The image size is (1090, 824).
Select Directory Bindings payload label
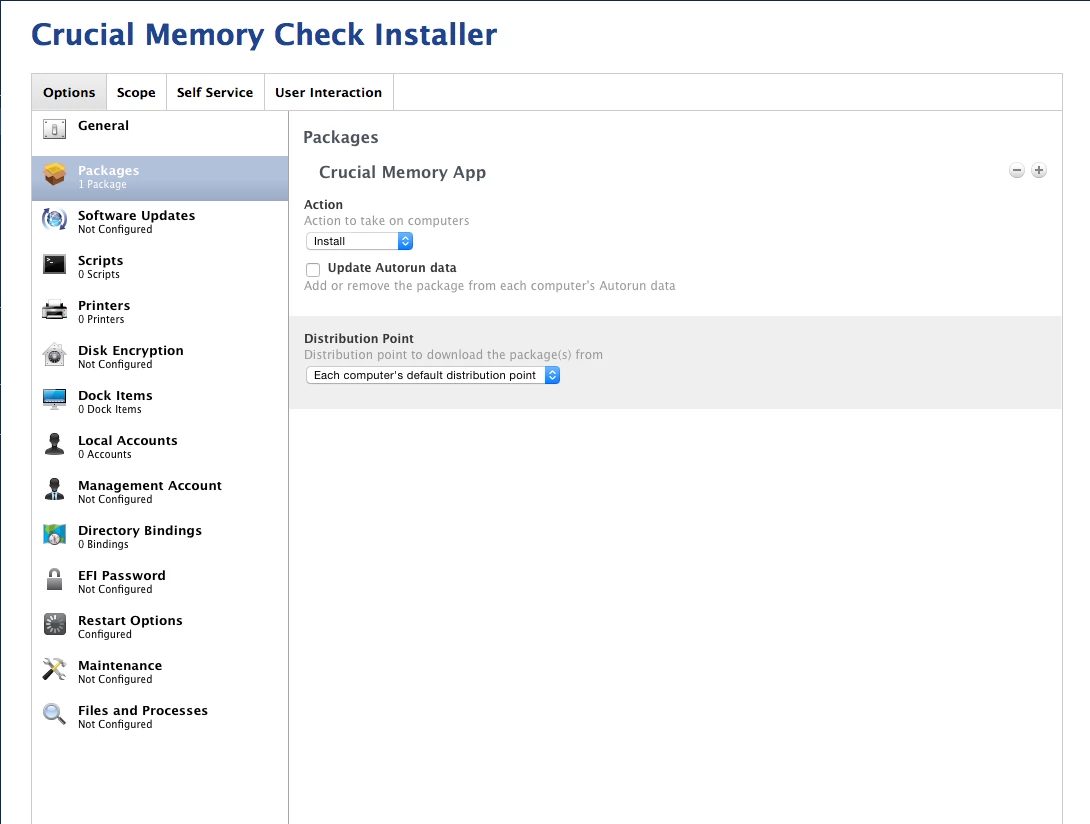click(x=140, y=531)
